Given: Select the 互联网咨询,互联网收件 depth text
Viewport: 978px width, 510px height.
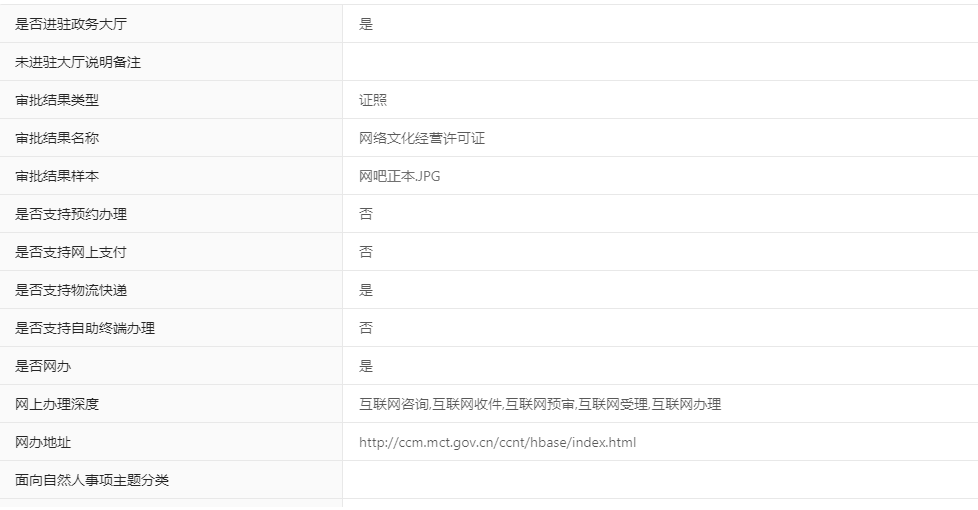Looking at the screenshot, I should [x=430, y=405].
